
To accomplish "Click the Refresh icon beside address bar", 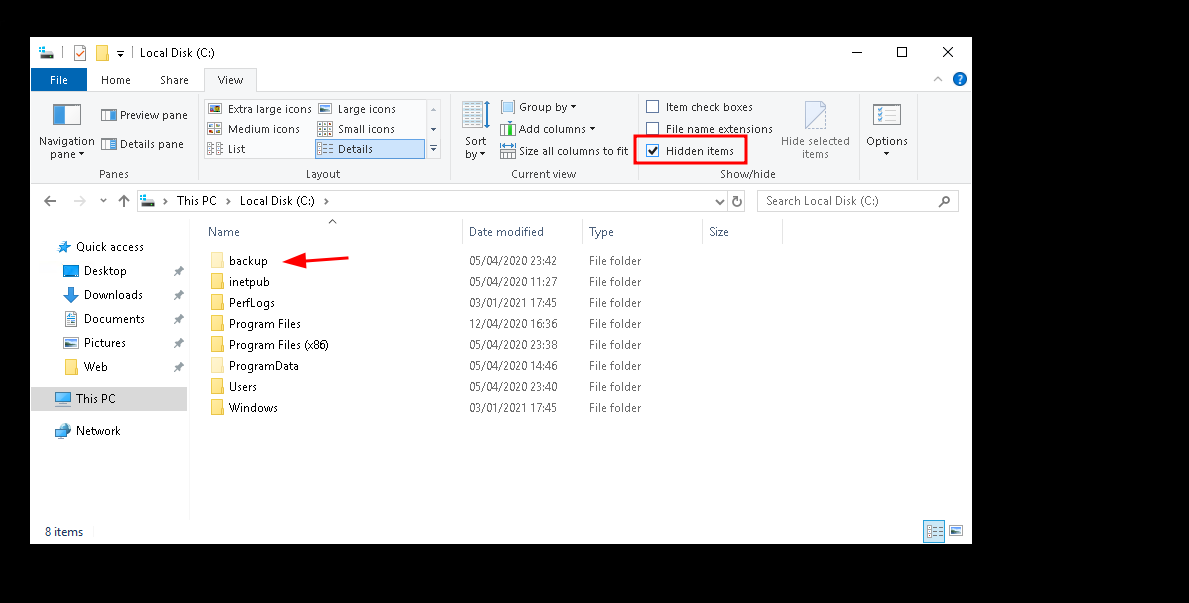I will (x=737, y=201).
